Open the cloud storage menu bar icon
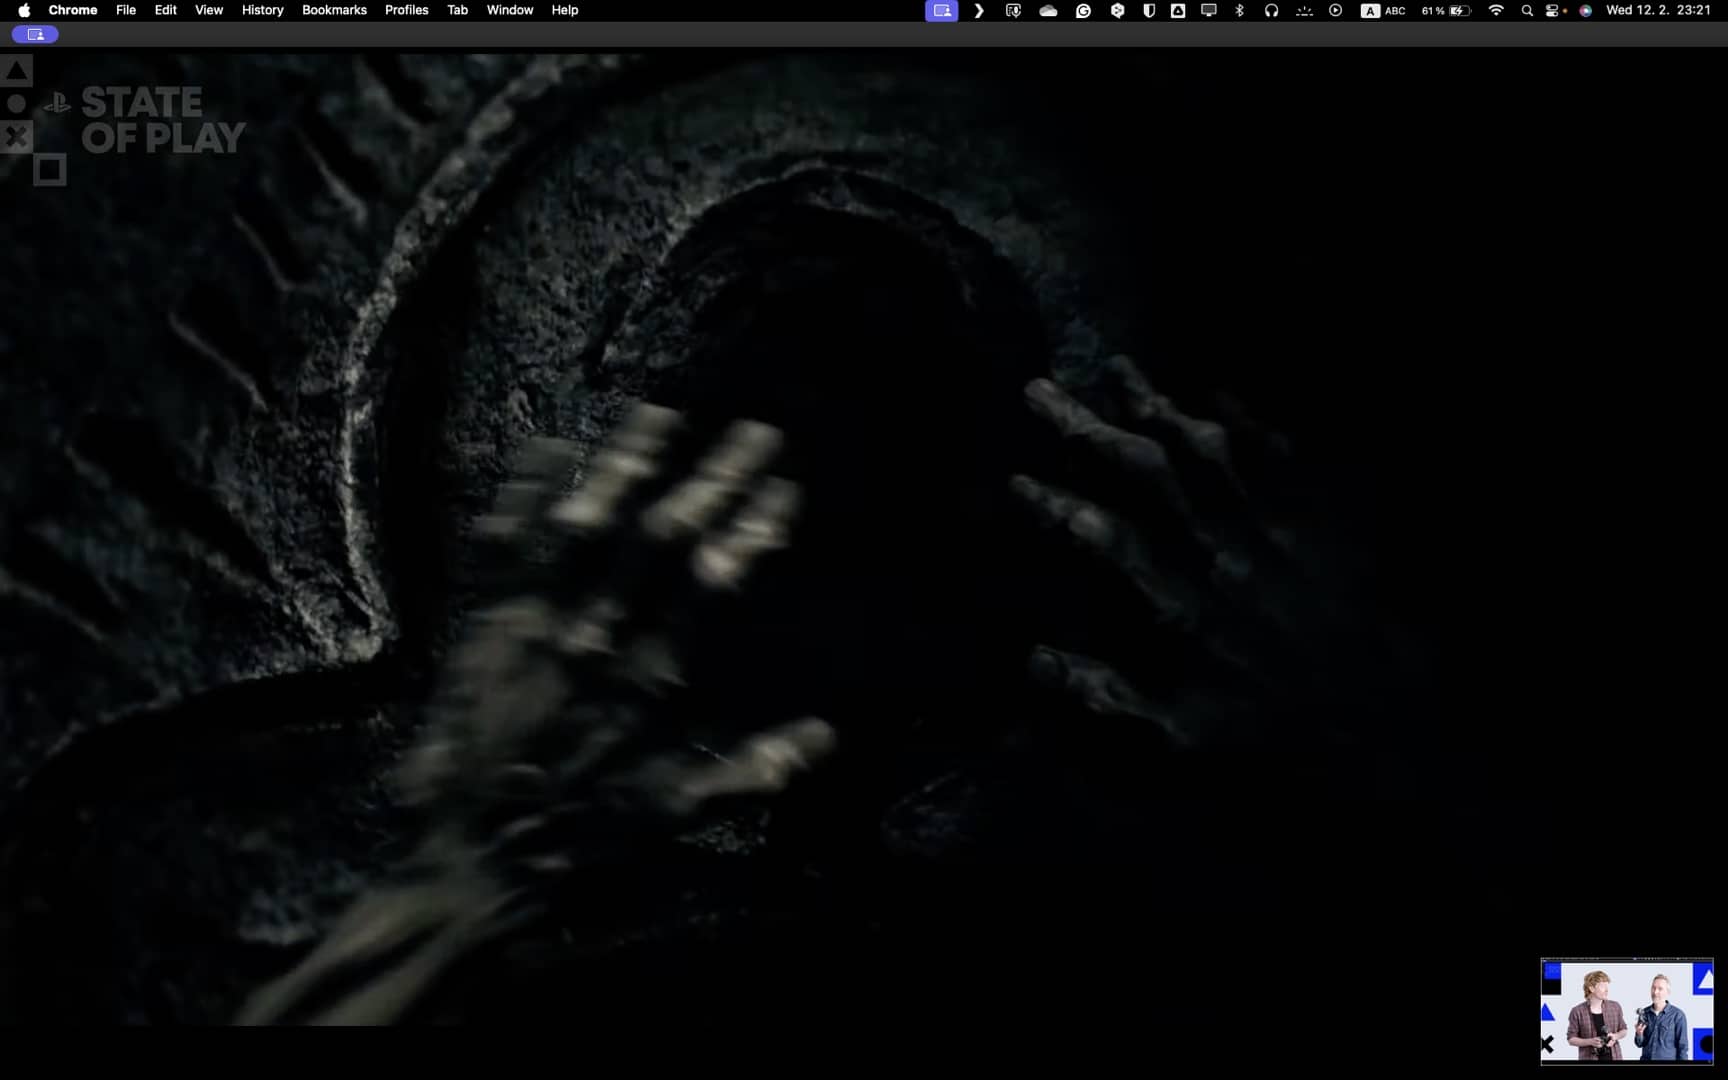The width and height of the screenshot is (1728, 1080). point(1048,11)
